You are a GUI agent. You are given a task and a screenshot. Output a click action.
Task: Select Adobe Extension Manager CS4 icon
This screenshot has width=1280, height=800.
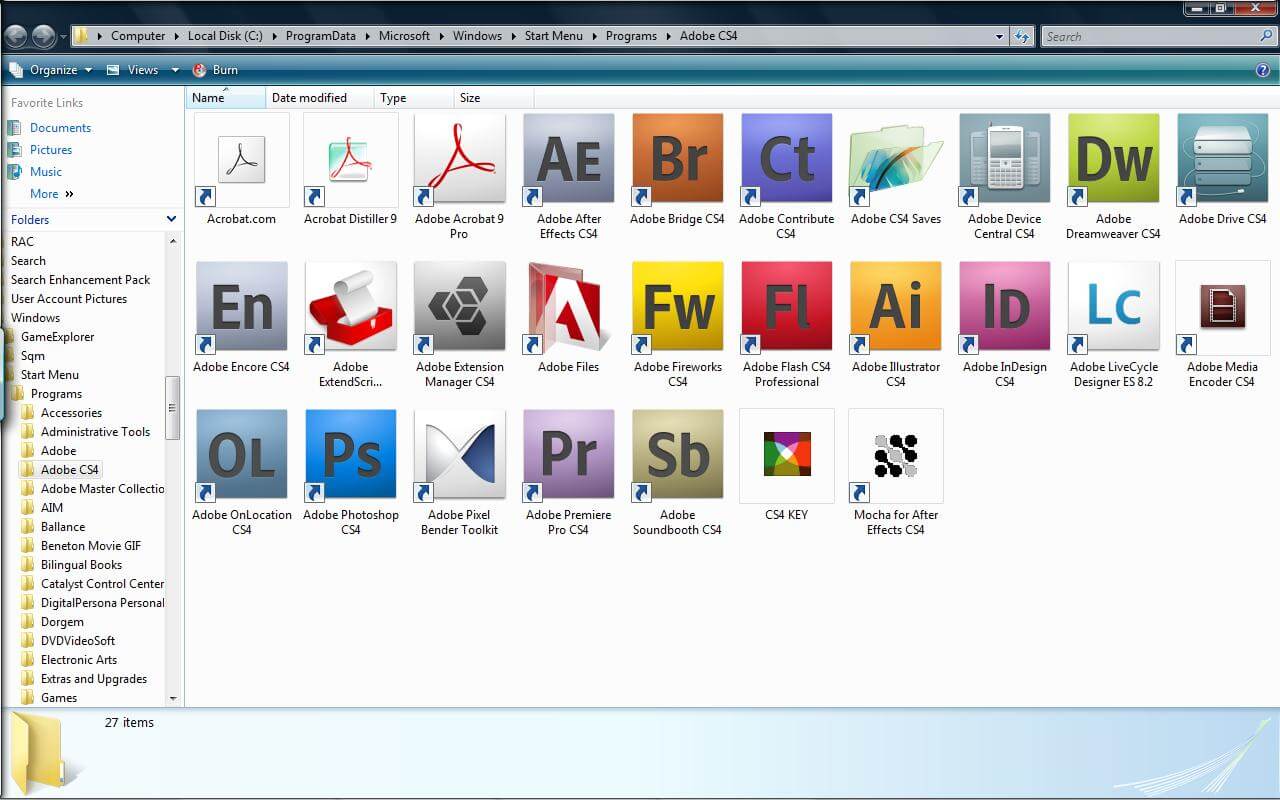point(459,308)
